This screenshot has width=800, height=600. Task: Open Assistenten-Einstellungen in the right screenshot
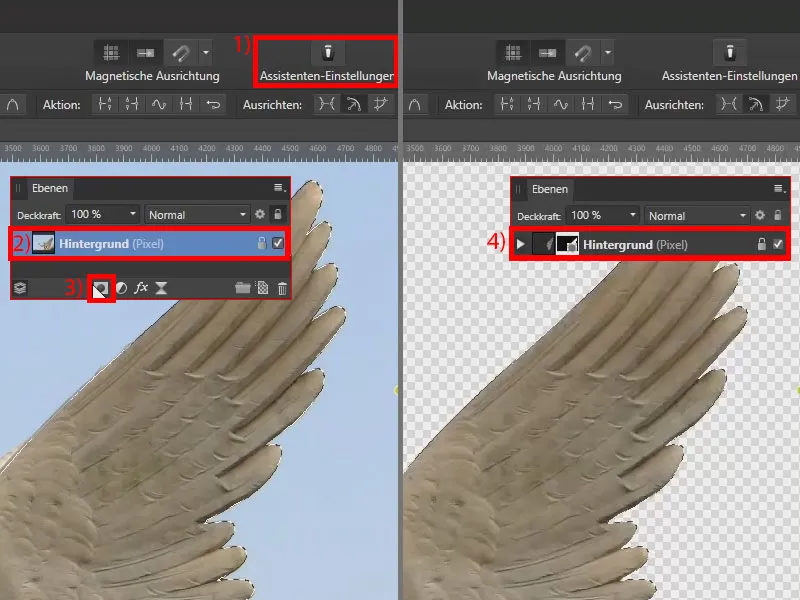coord(730,63)
